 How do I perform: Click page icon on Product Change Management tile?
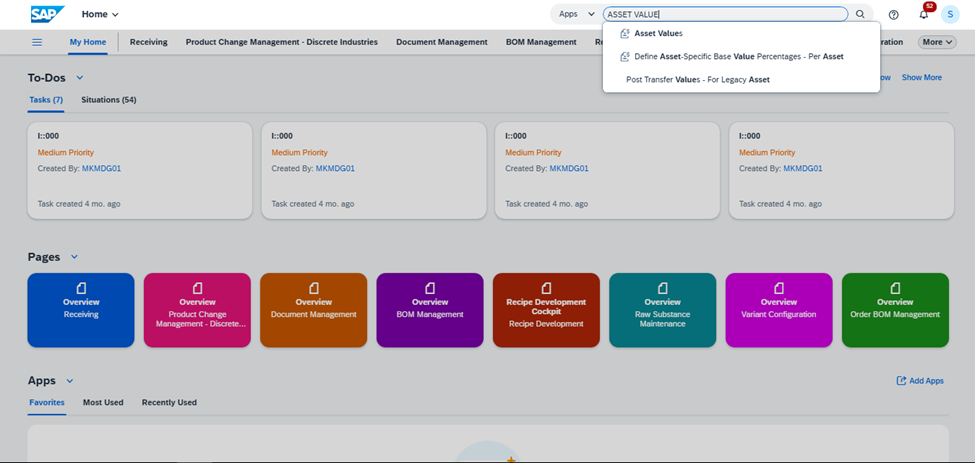[197, 288]
